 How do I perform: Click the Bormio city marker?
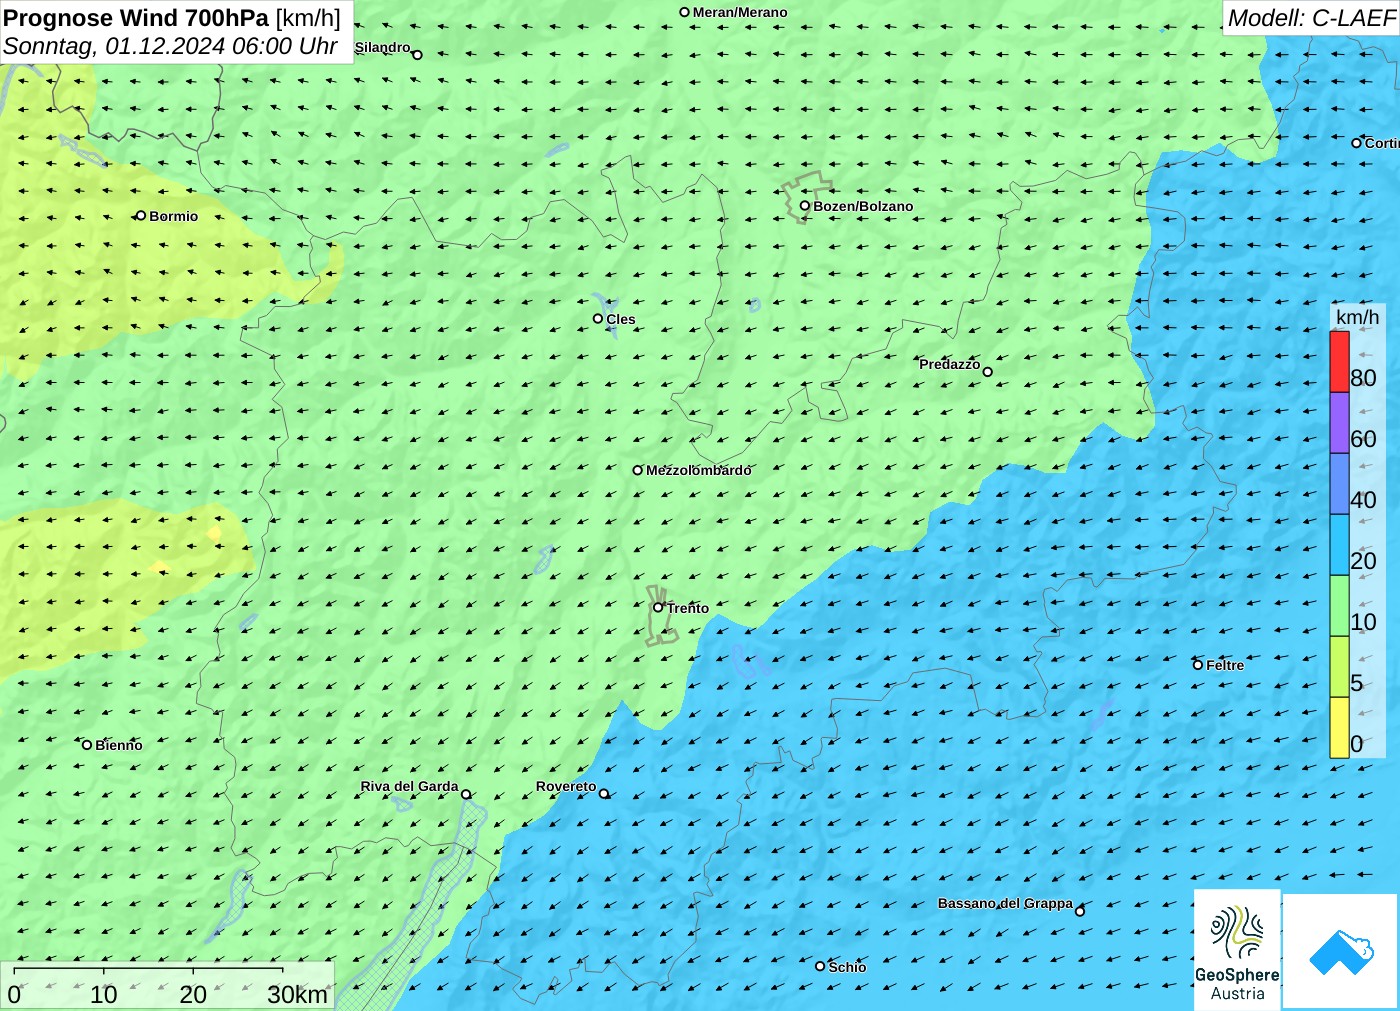pos(141,215)
